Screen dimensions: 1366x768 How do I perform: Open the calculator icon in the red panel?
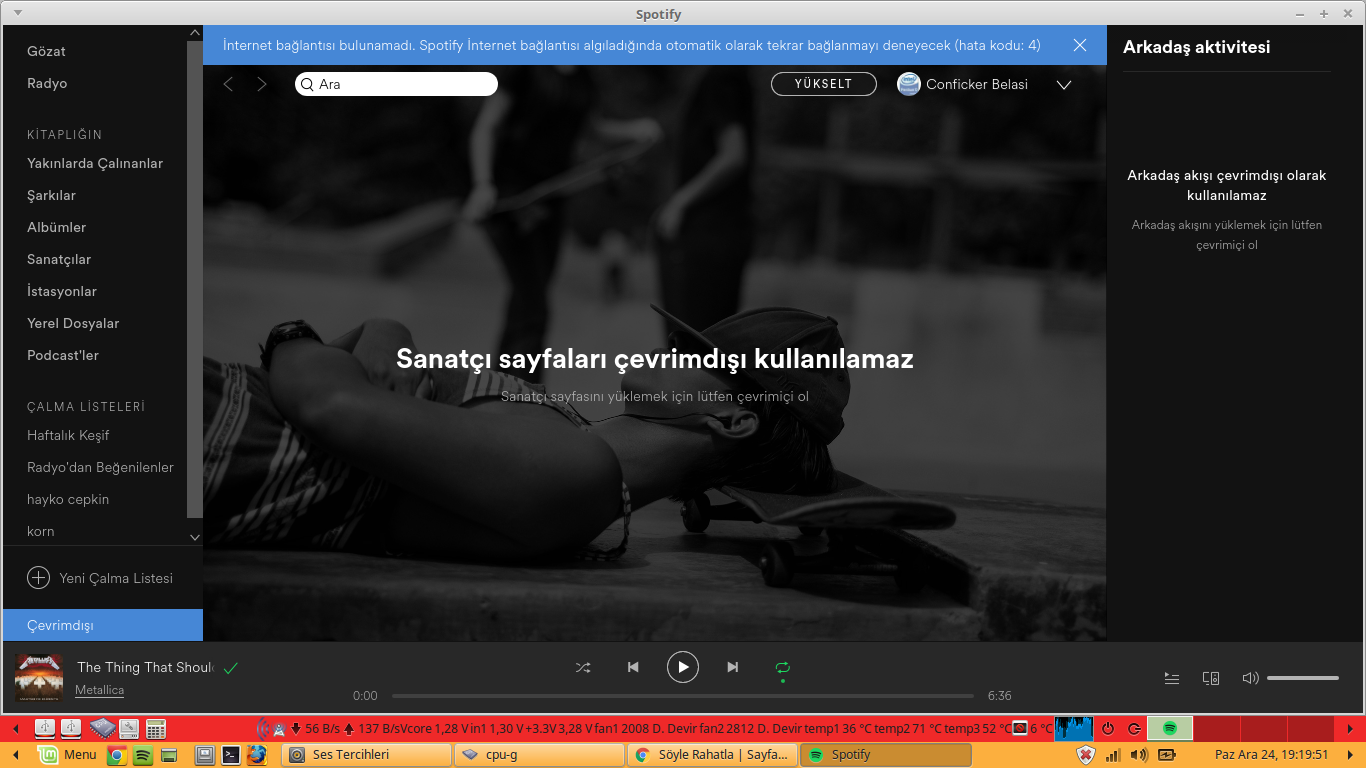pyautogui.click(x=156, y=728)
